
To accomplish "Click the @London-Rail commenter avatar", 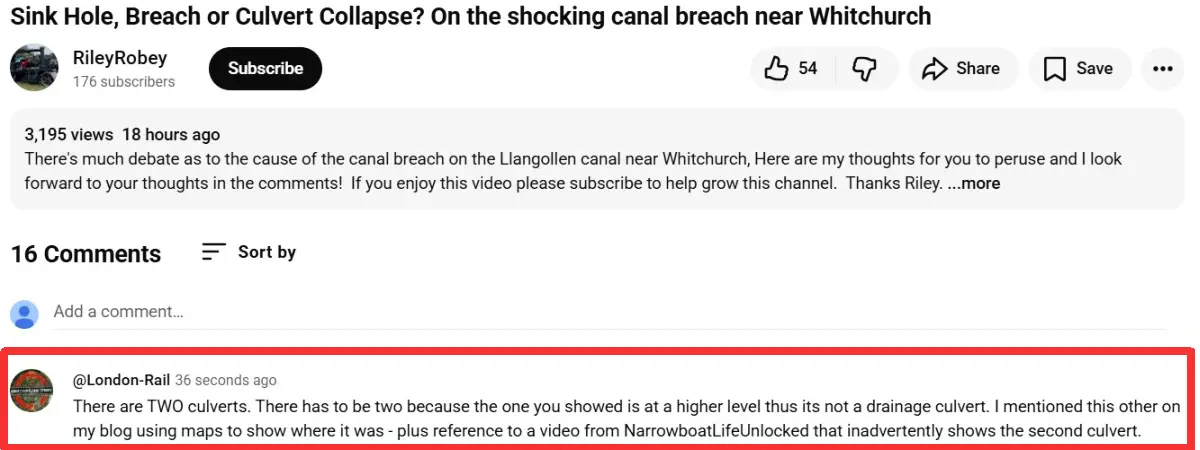I will (x=32, y=390).
